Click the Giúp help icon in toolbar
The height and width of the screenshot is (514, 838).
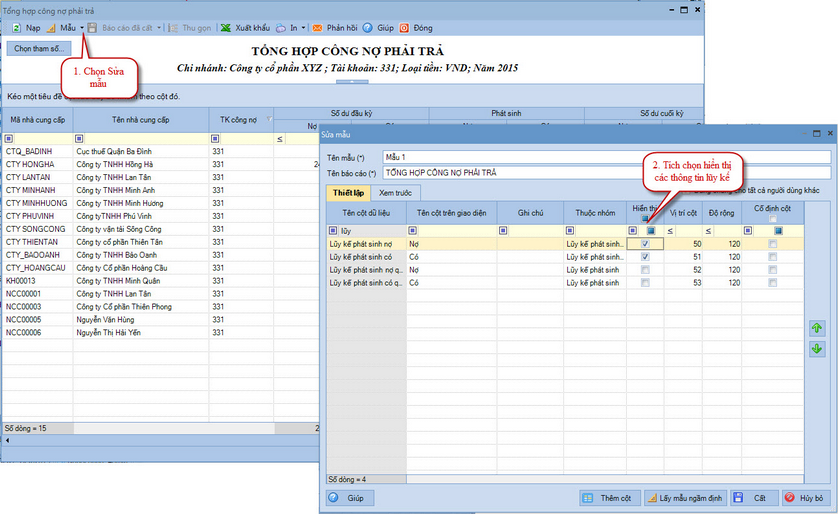click(367, 28)
